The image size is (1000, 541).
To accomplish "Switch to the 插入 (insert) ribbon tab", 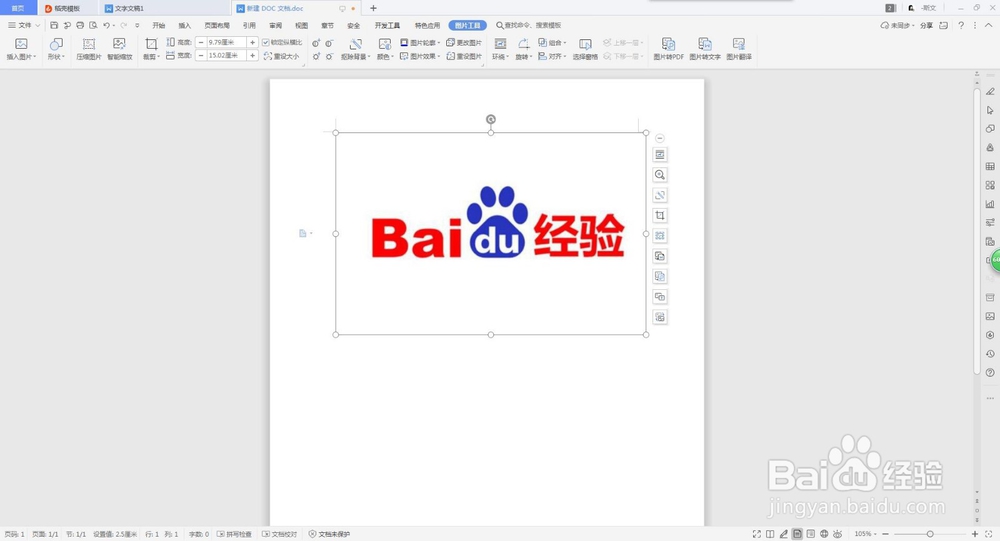I will 184,26.
